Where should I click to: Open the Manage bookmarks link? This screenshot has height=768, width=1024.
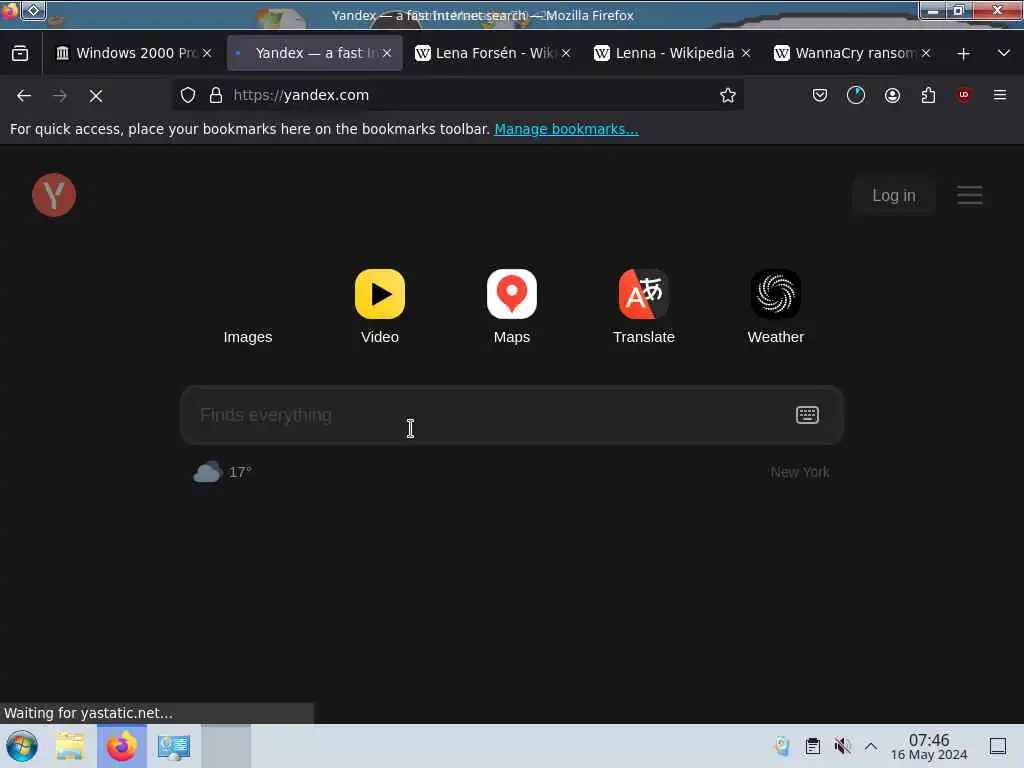point(566,129)
